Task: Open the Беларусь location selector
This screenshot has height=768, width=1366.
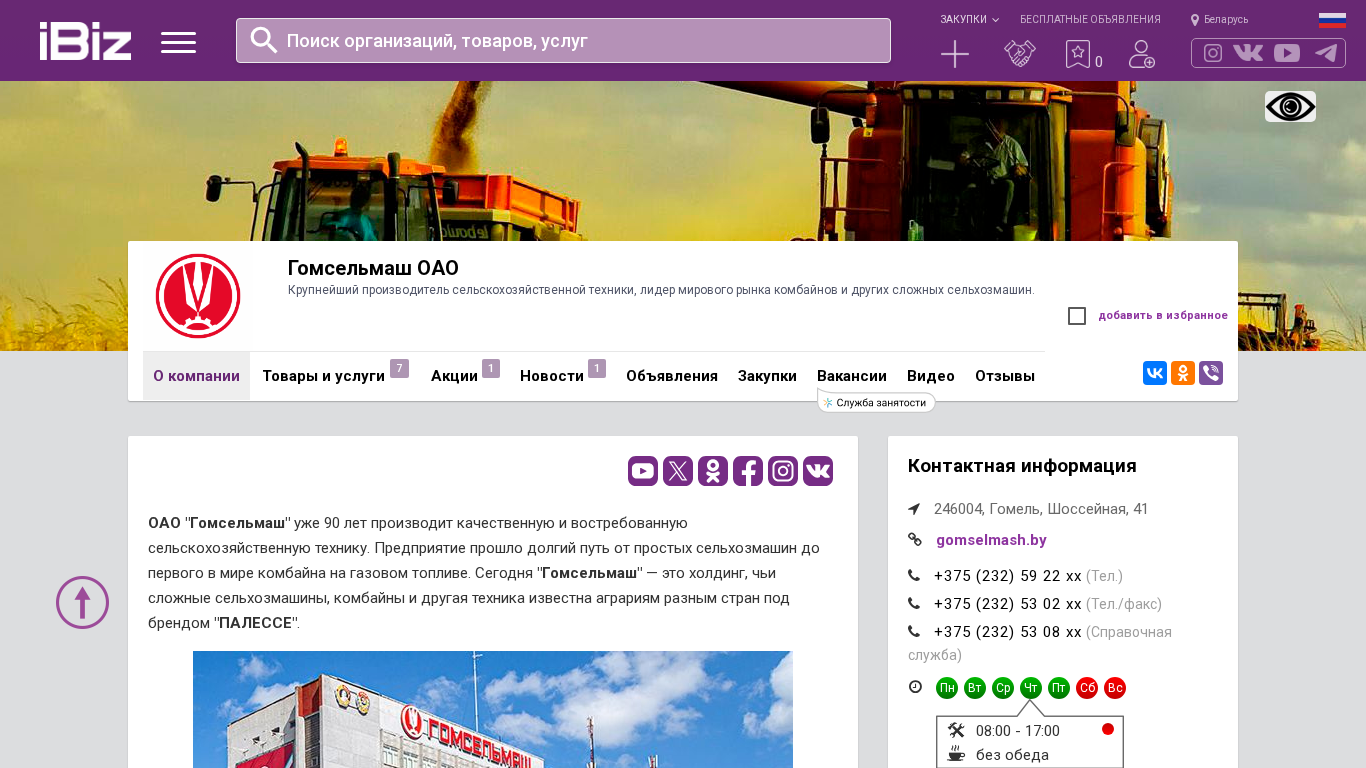Action: pos(1219,20)
